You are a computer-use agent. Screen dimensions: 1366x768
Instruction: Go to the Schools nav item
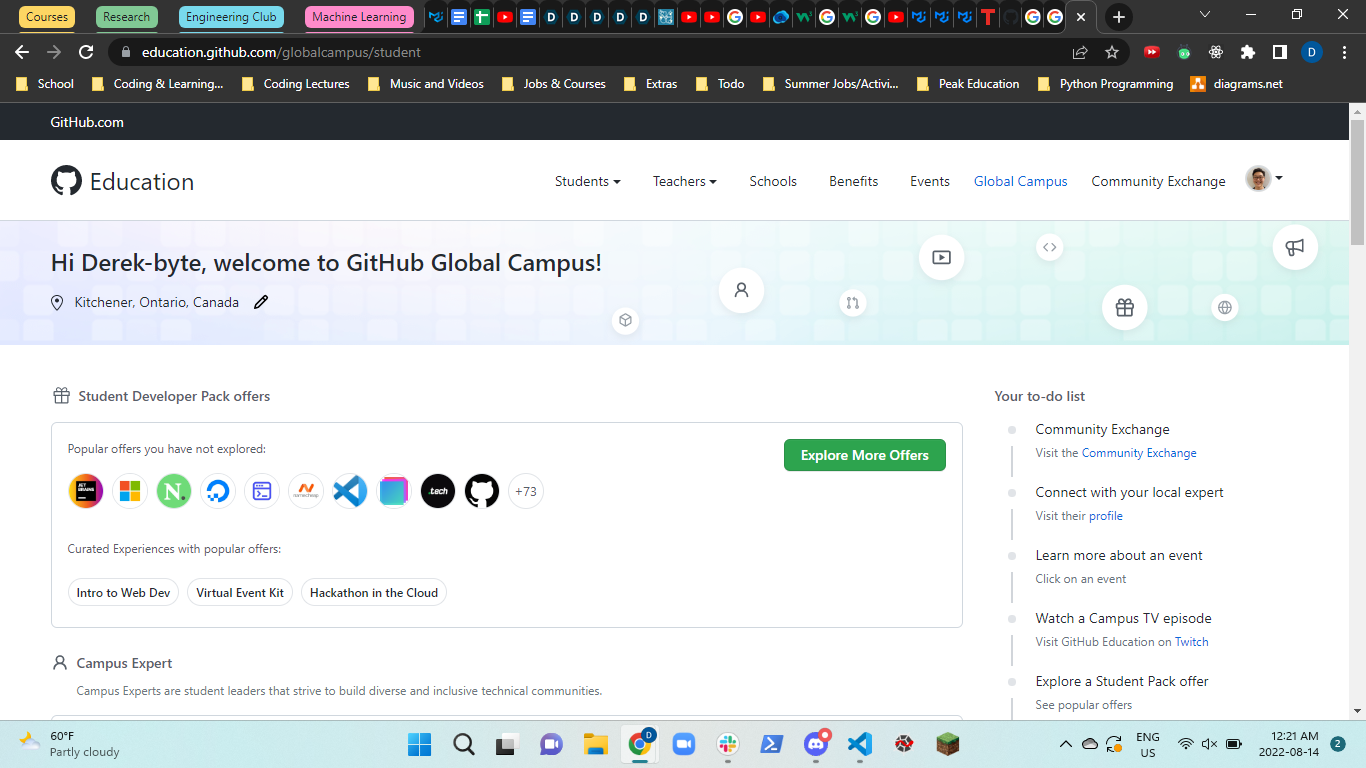point(773,181)
